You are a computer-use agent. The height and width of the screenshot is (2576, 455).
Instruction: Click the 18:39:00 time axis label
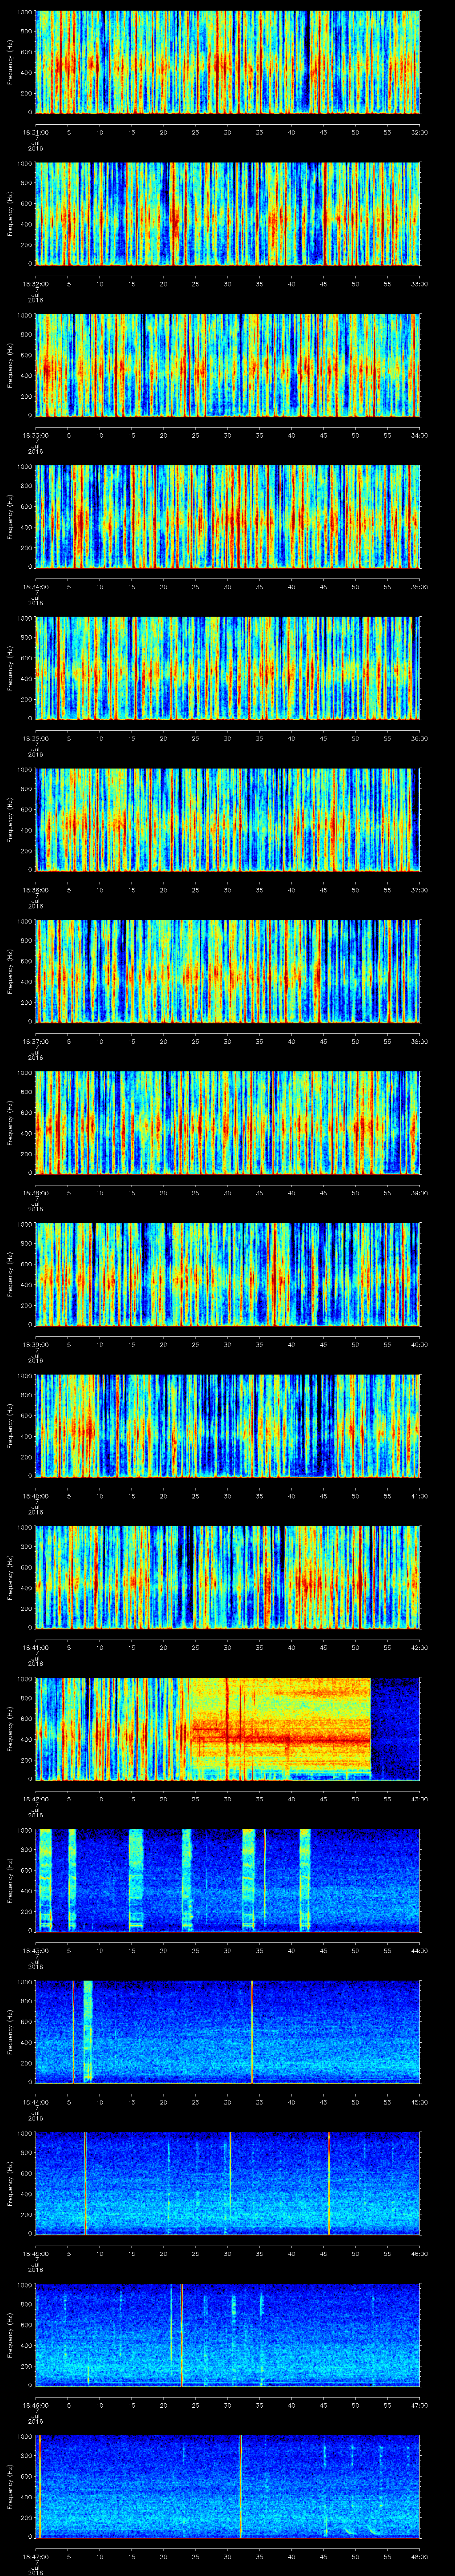tap(35, 1344)
